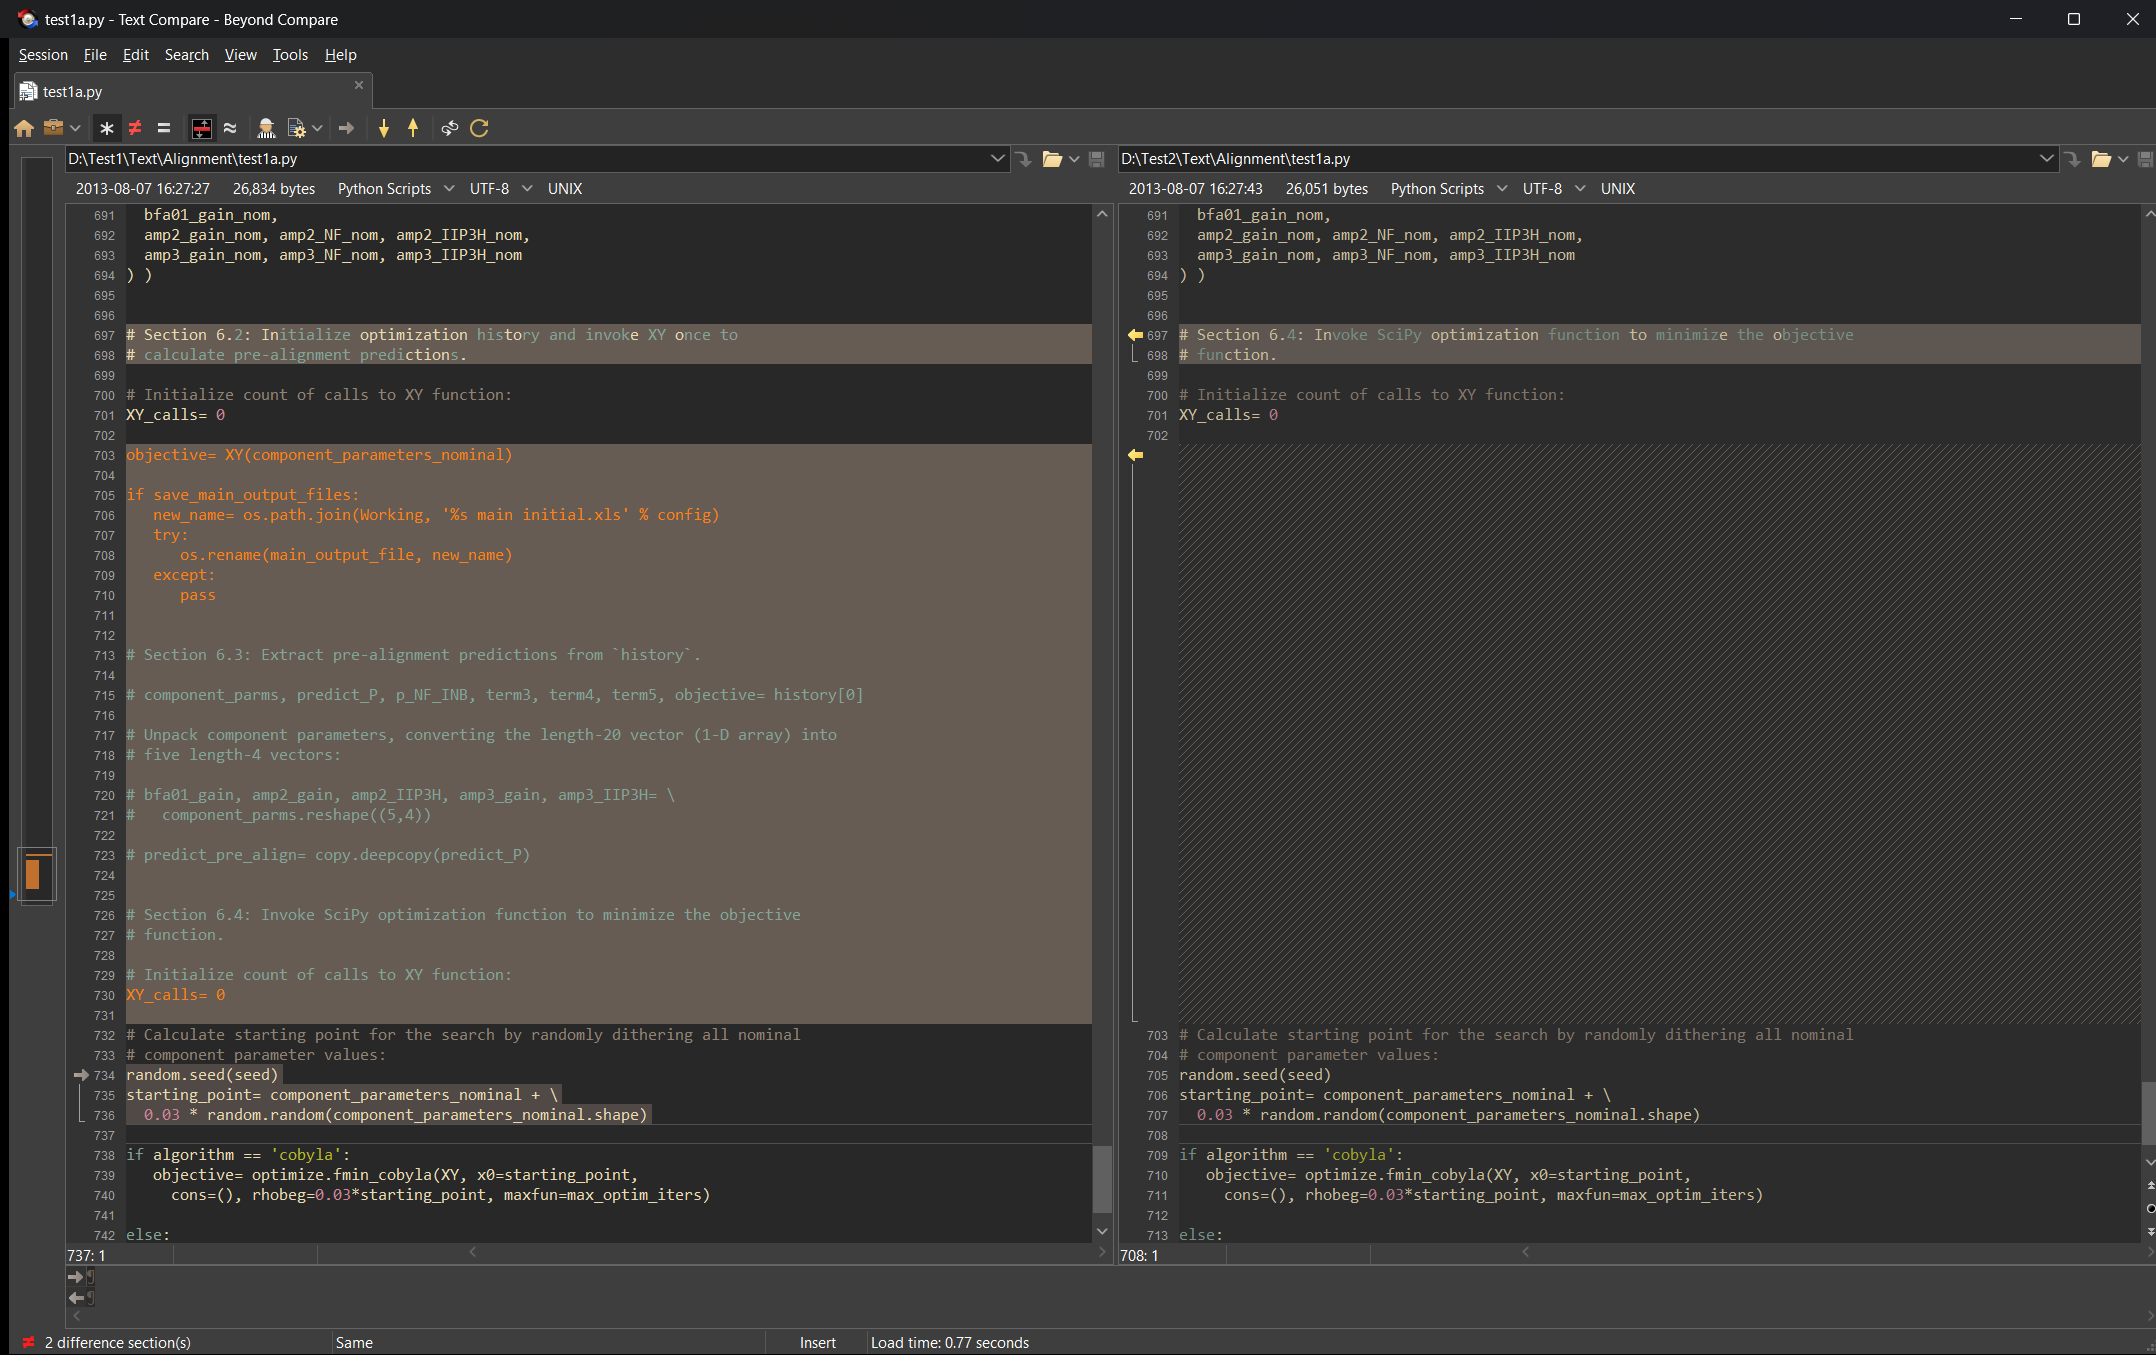The image size is (2156, 1355).
Task: Click right pane Open File folder icon
Action: pos(2101,159)
